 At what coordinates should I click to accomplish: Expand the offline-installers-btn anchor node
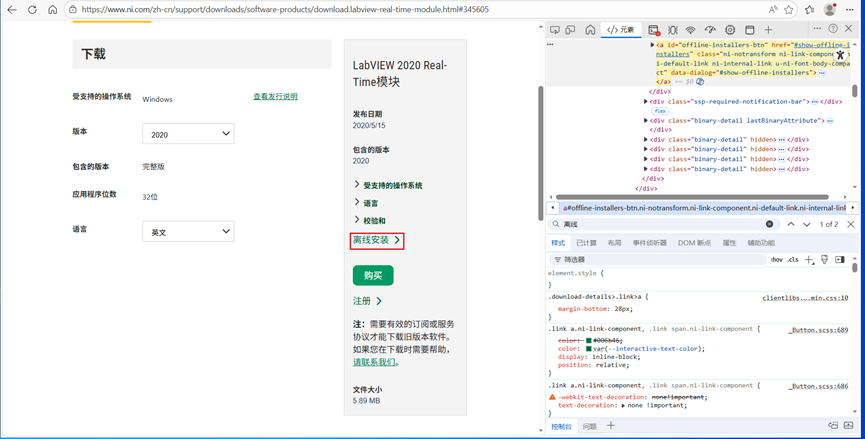click(652, 45)
